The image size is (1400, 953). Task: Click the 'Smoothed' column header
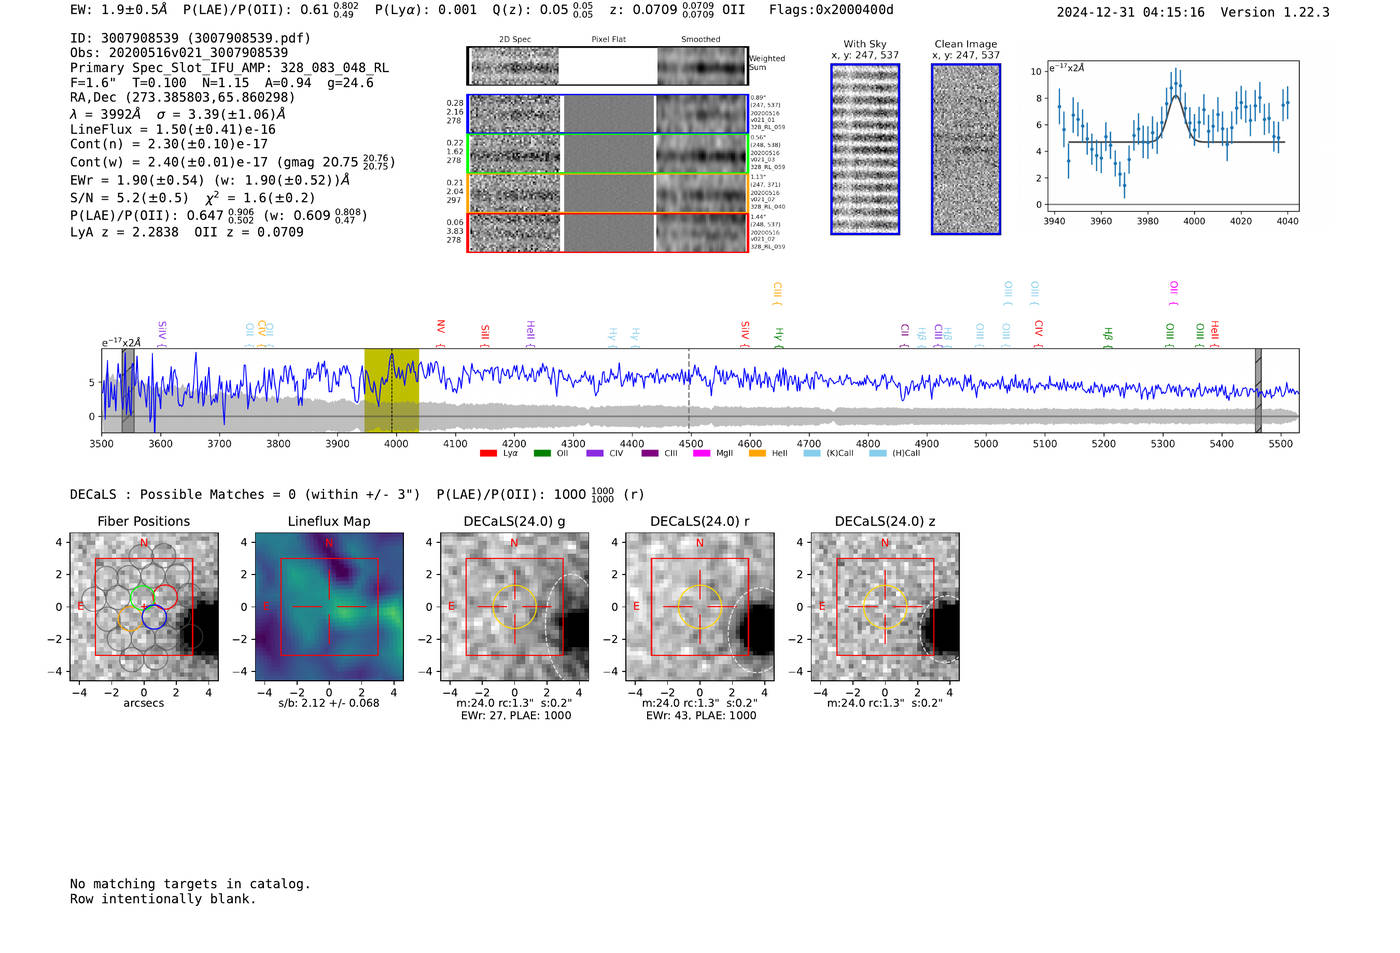[701, 40]
